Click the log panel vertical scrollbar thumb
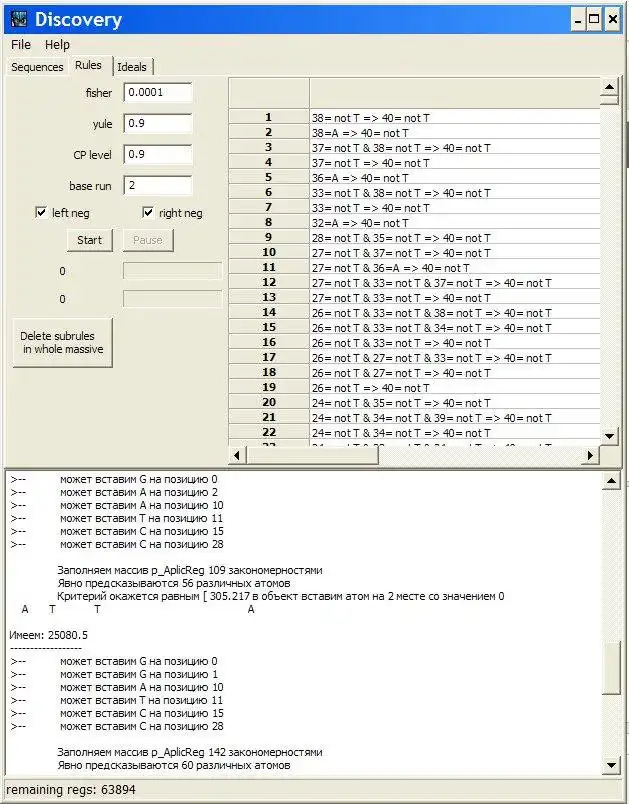The height and width of the screenshot is (804, 629). click(x=611, y=668)
